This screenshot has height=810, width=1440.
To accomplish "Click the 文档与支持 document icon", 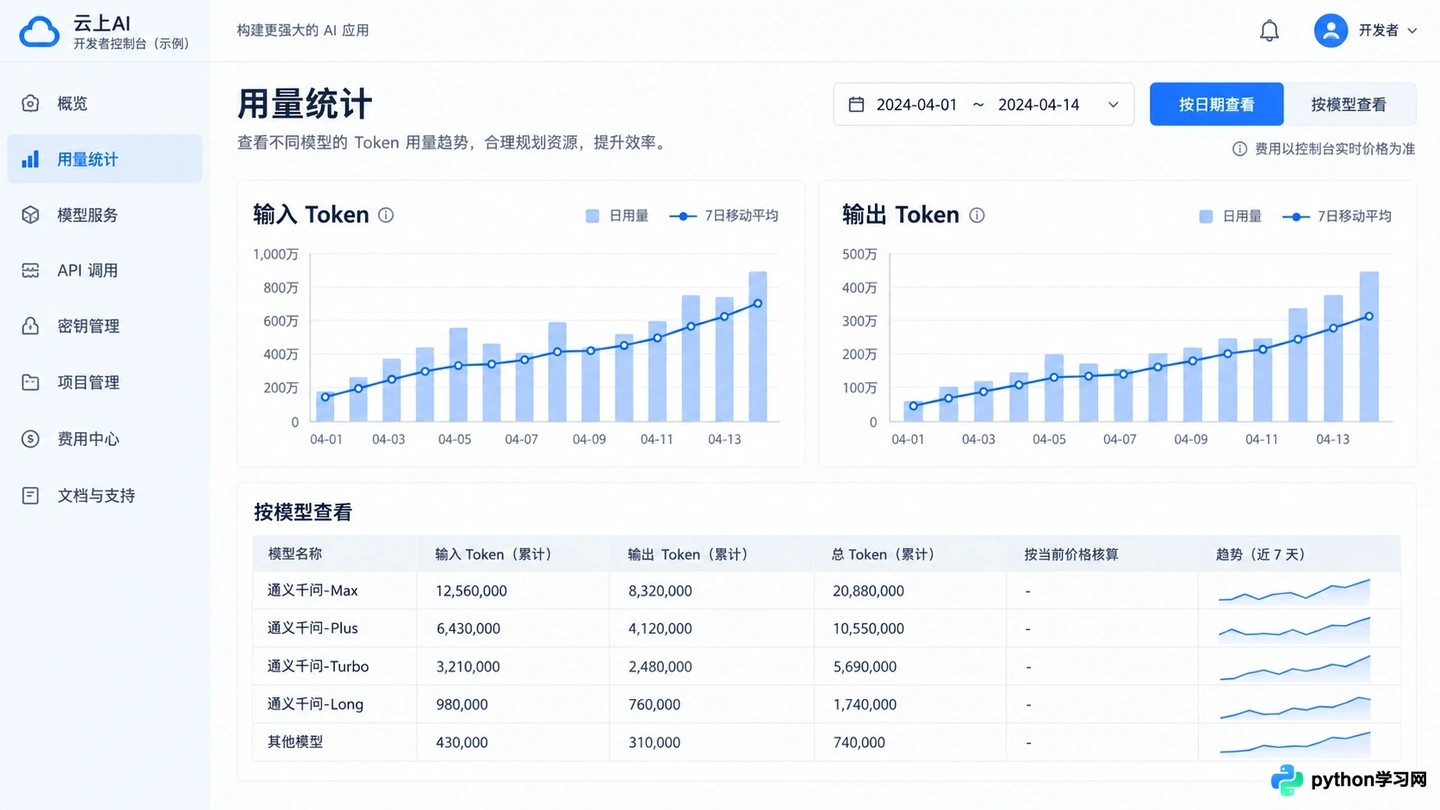I will 31,495.
